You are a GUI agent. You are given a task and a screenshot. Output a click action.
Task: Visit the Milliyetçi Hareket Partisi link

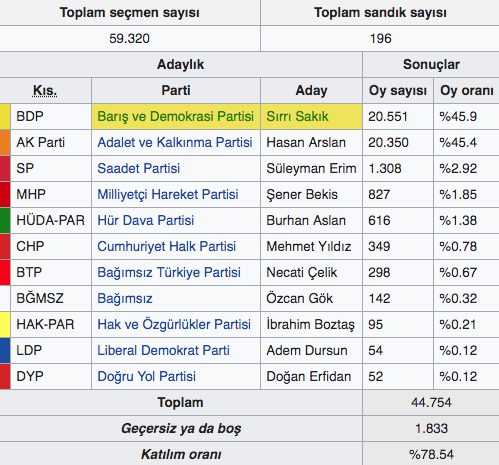(168, 195)
